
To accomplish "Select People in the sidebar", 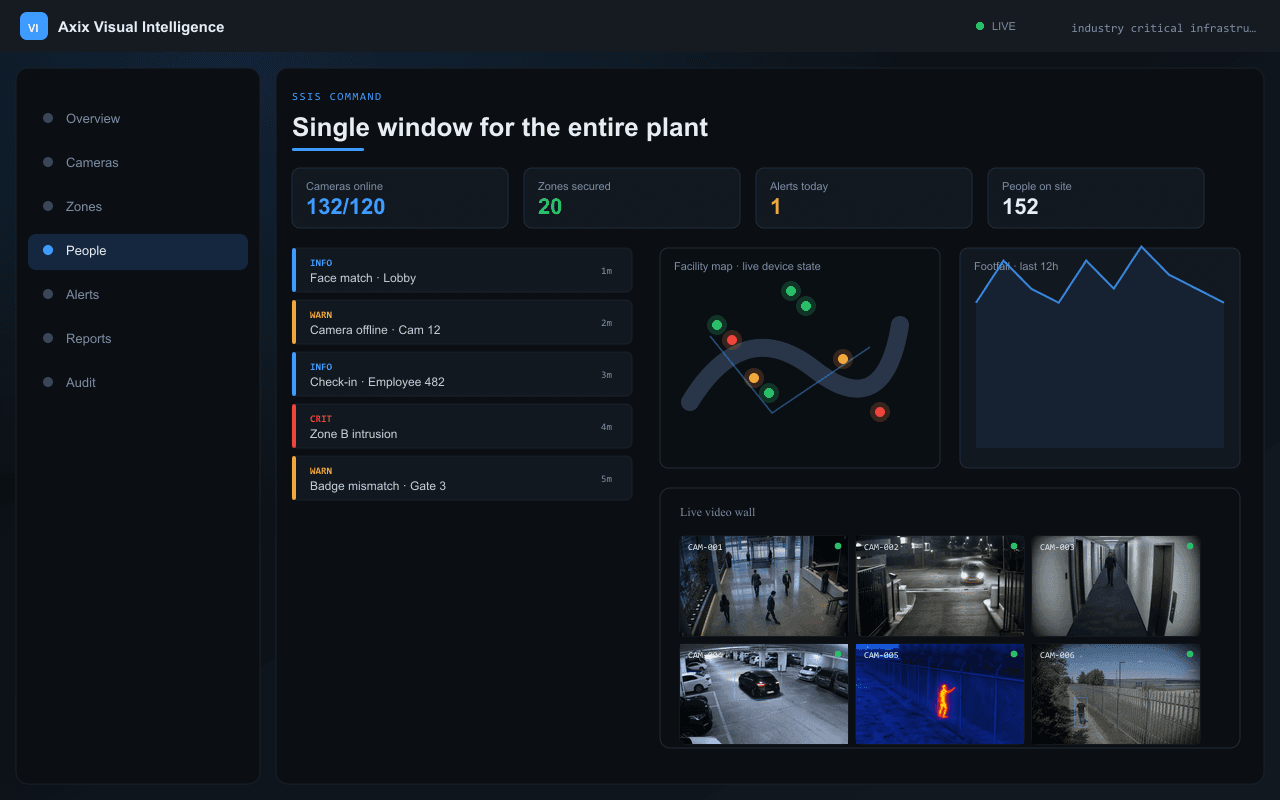I will click(138, 250).
